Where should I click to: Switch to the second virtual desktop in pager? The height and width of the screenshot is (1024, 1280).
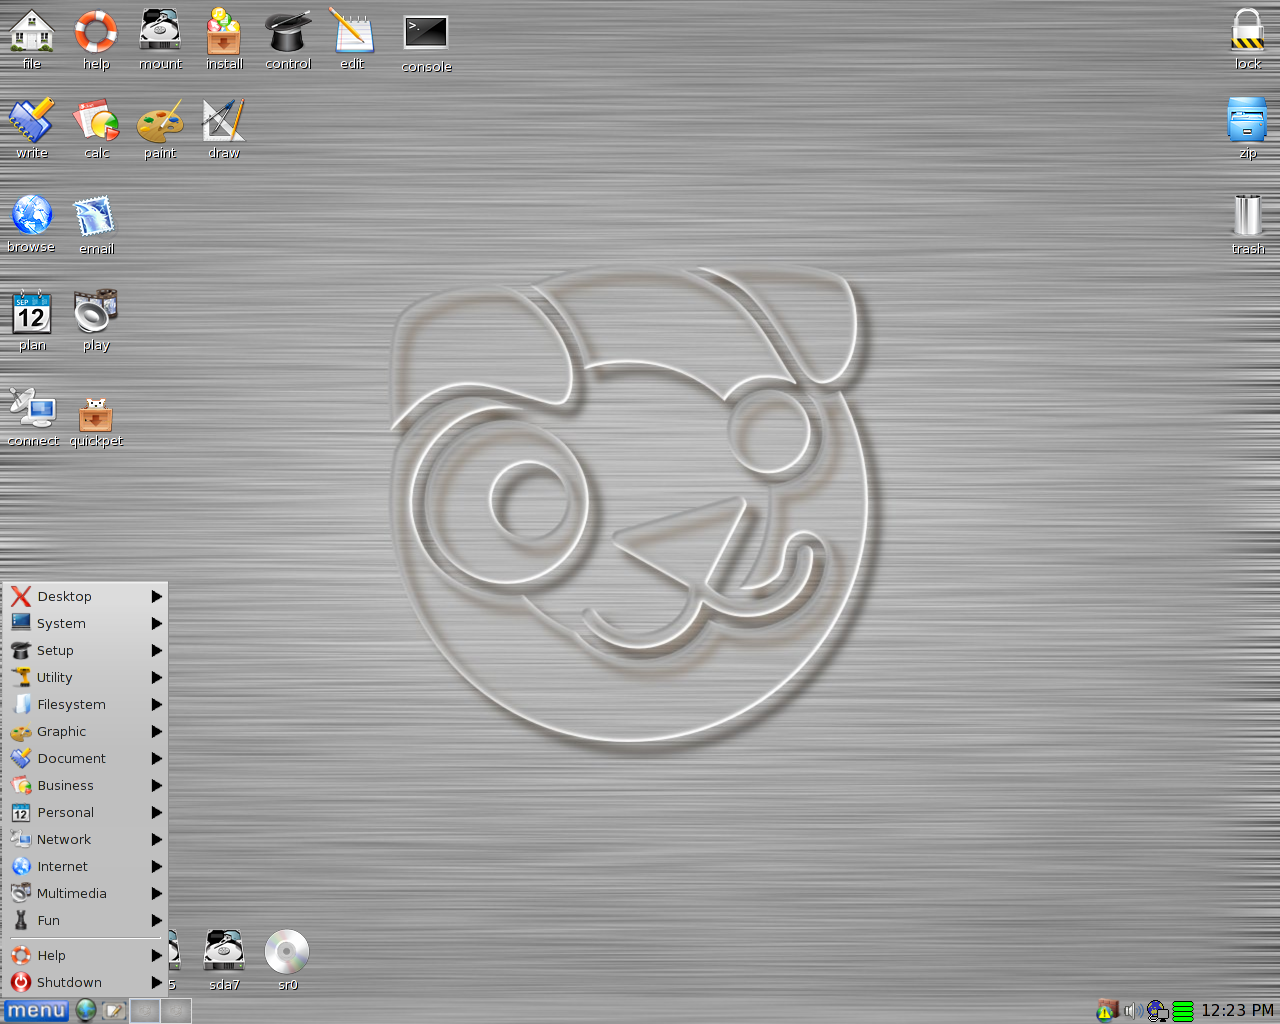click(x=175, y=1011)
